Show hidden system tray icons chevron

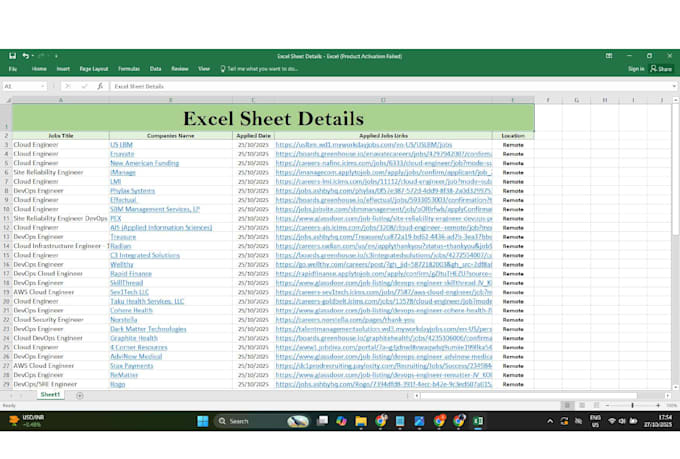coord(550,421)
